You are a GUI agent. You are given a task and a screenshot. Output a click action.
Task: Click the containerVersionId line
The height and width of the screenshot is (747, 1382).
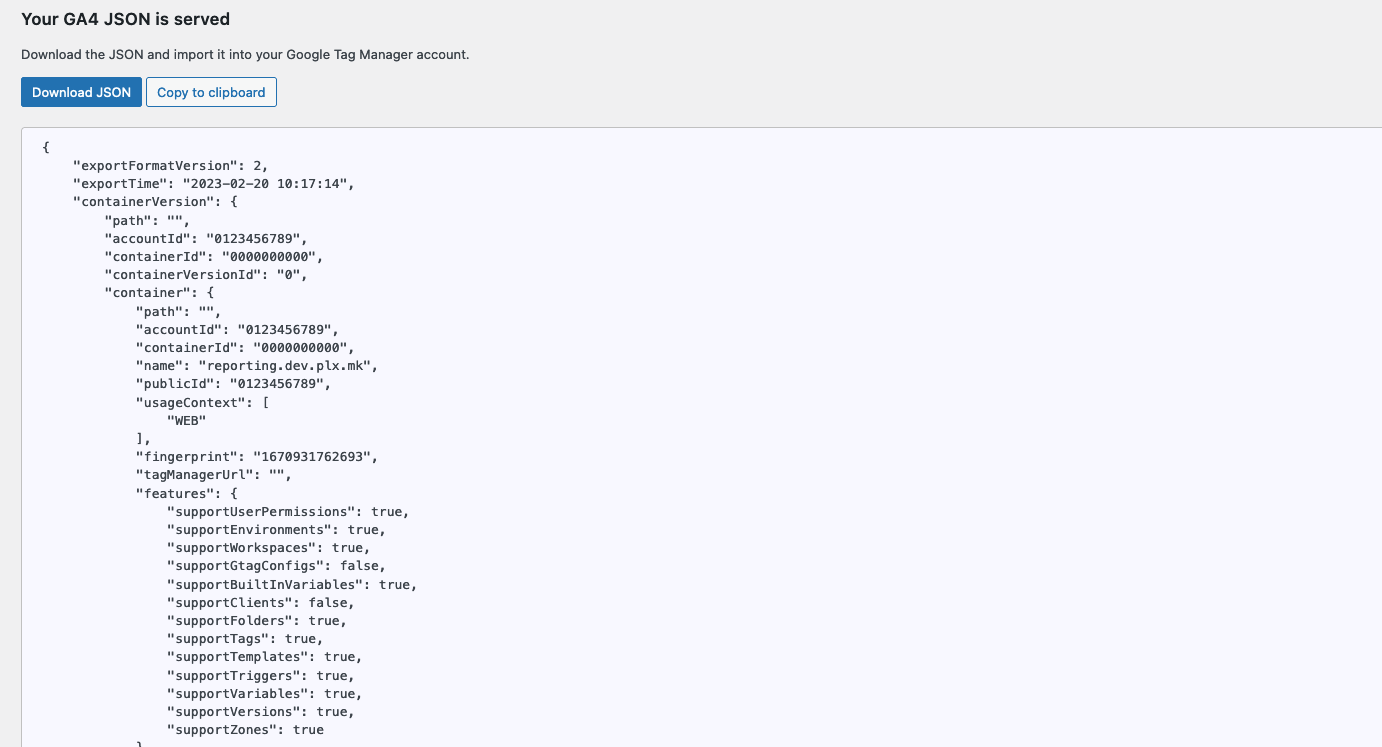207,274
